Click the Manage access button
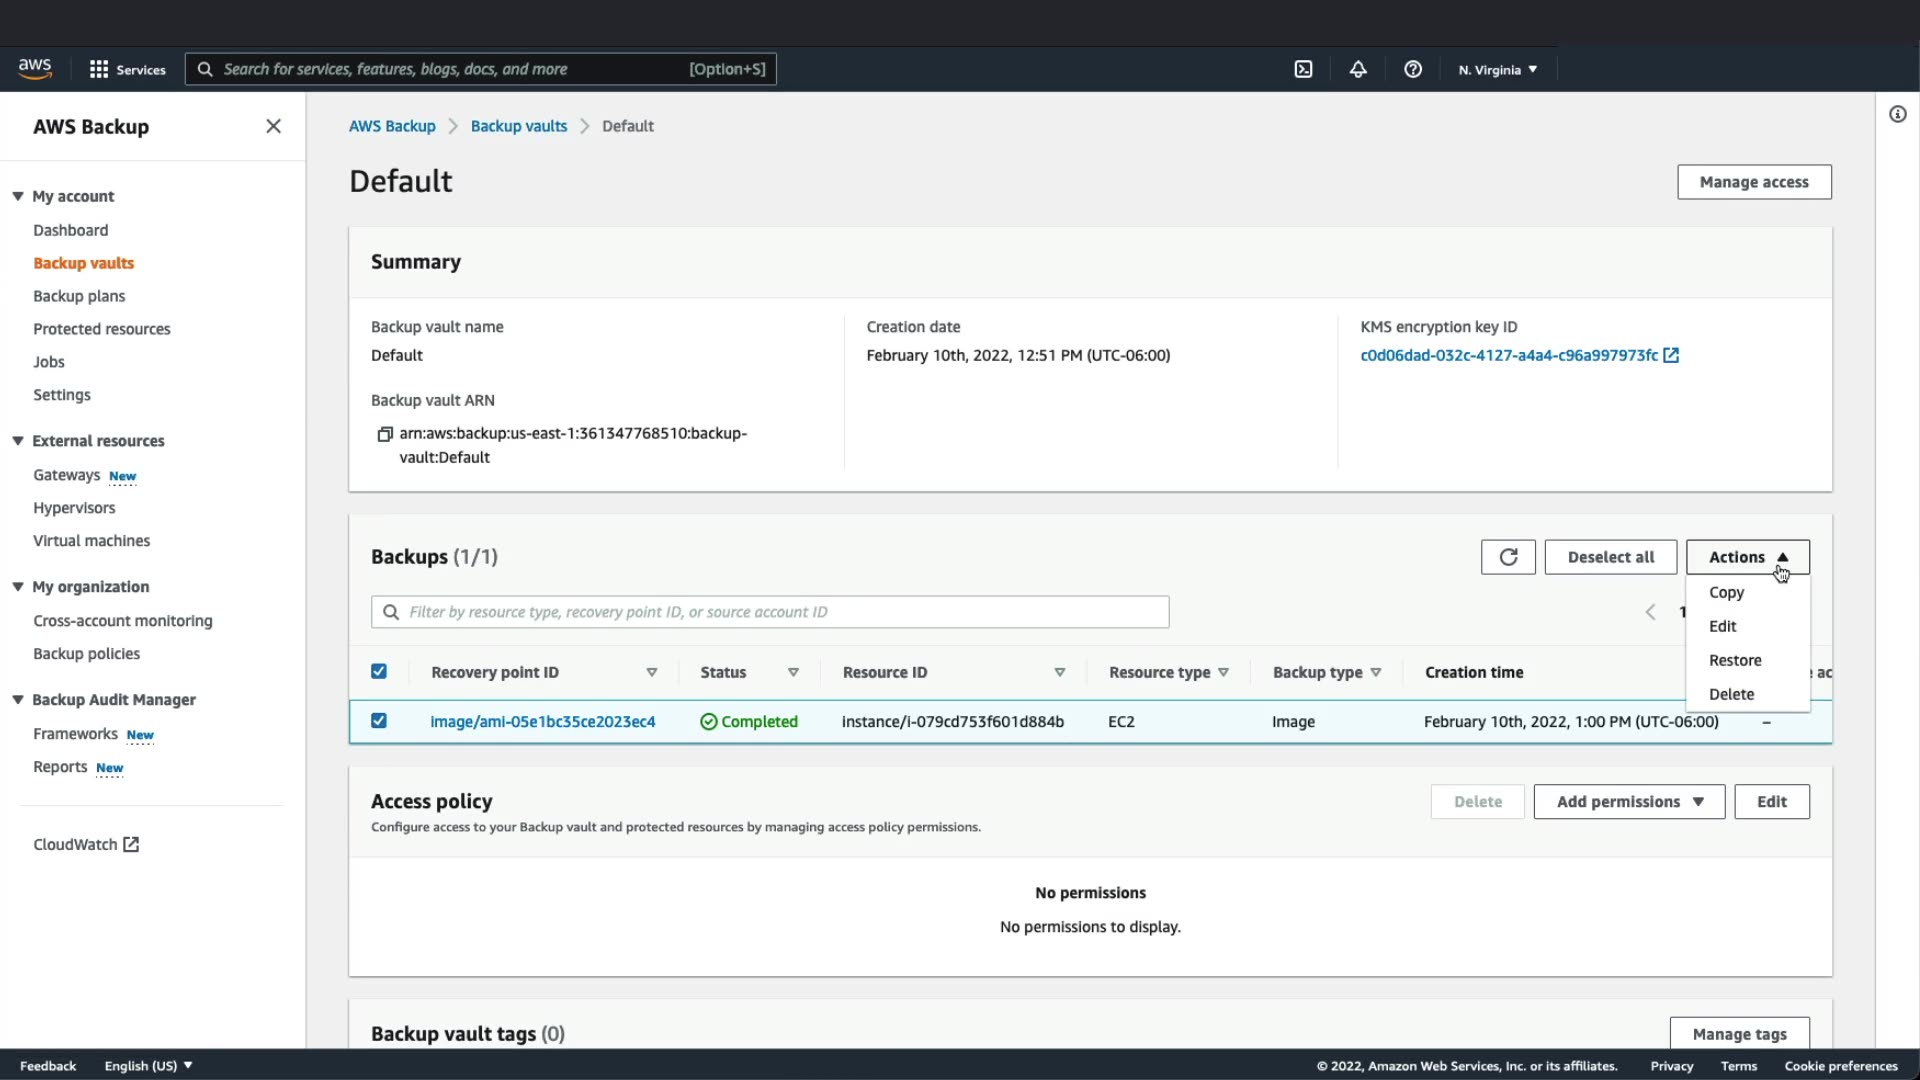Image resolution: width=1920 pixels, height=1080 pixels. [1754, 182]
